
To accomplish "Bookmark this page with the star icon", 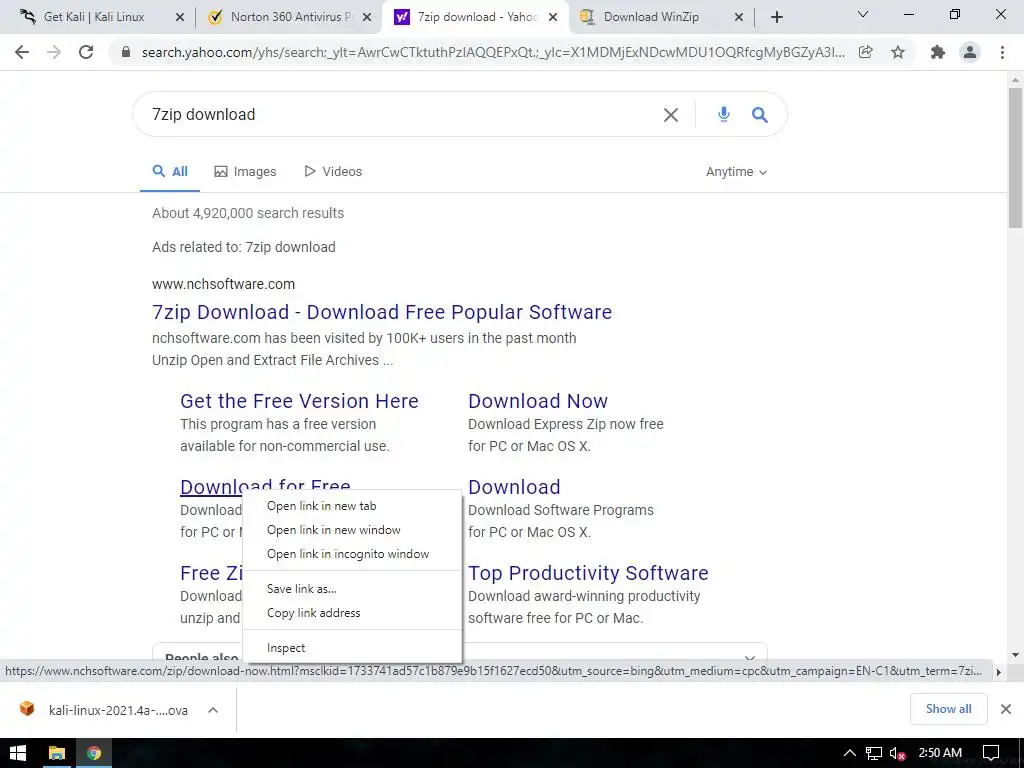I will click(x=898, y=52).
